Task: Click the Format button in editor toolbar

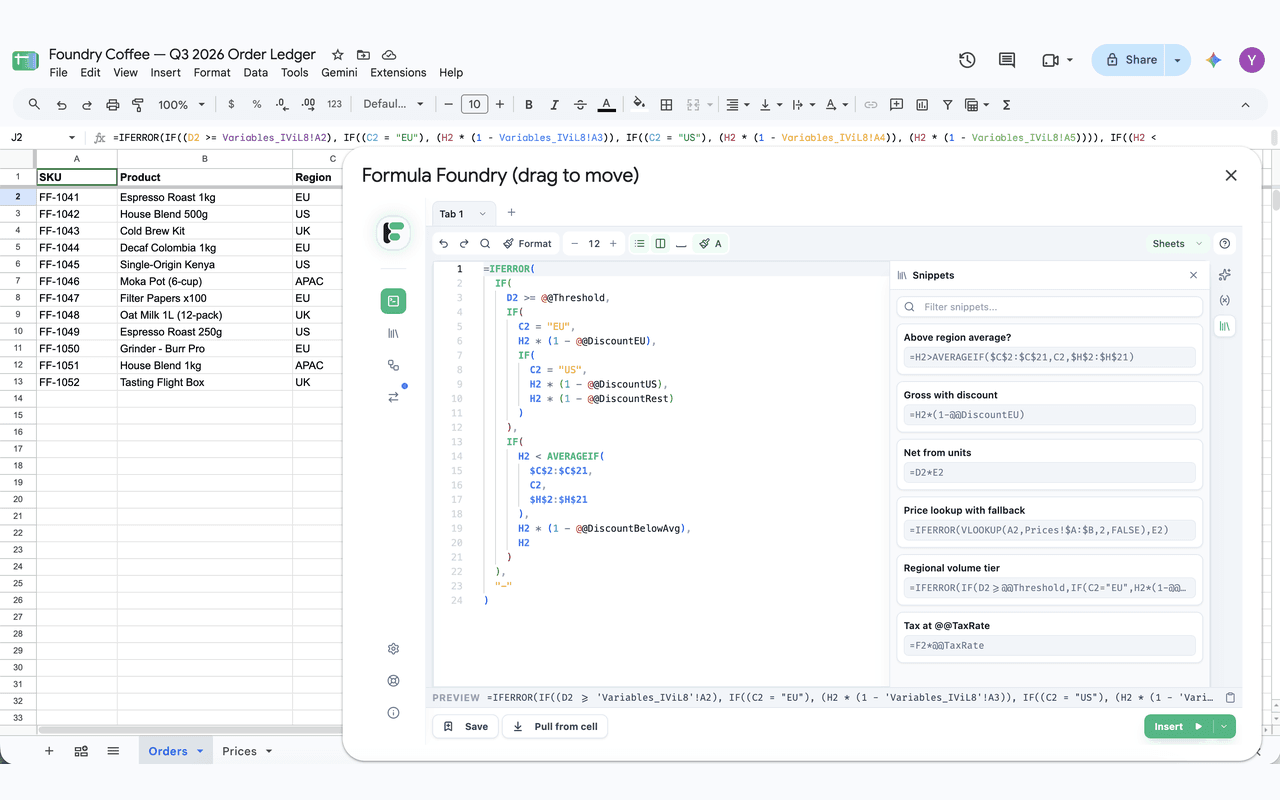Action: tap(527, 243)
